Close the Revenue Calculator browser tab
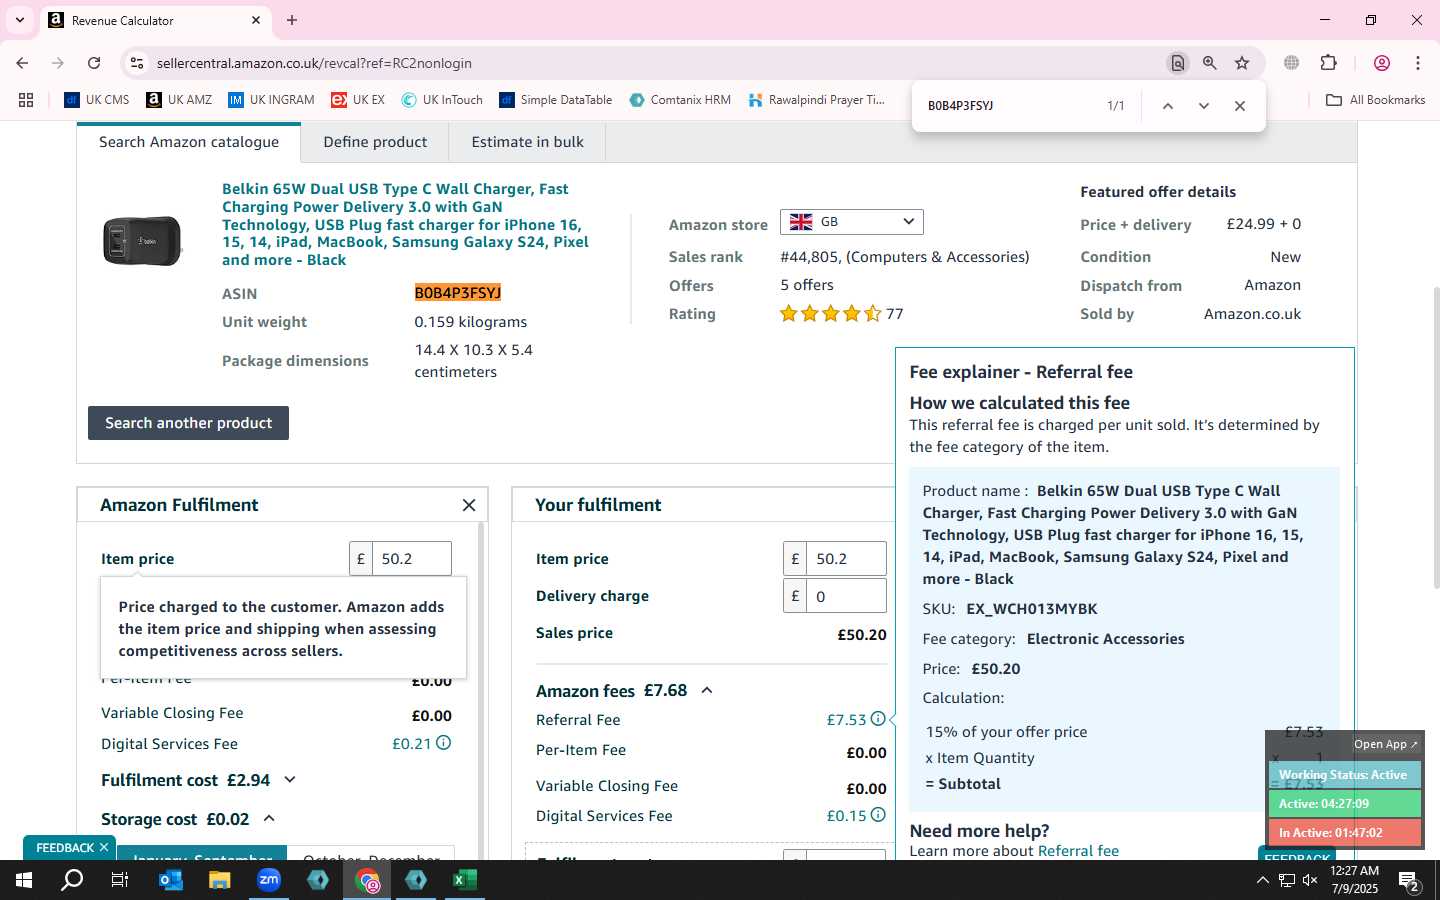This screenshot has width=1440, height=900. click(256, 20)
